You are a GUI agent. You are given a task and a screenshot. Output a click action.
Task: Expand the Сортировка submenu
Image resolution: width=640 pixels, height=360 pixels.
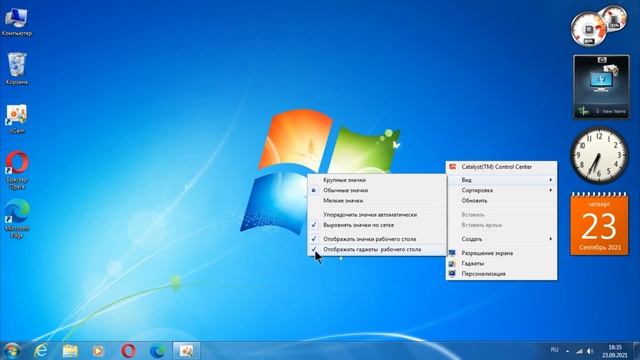pos(501,190)
